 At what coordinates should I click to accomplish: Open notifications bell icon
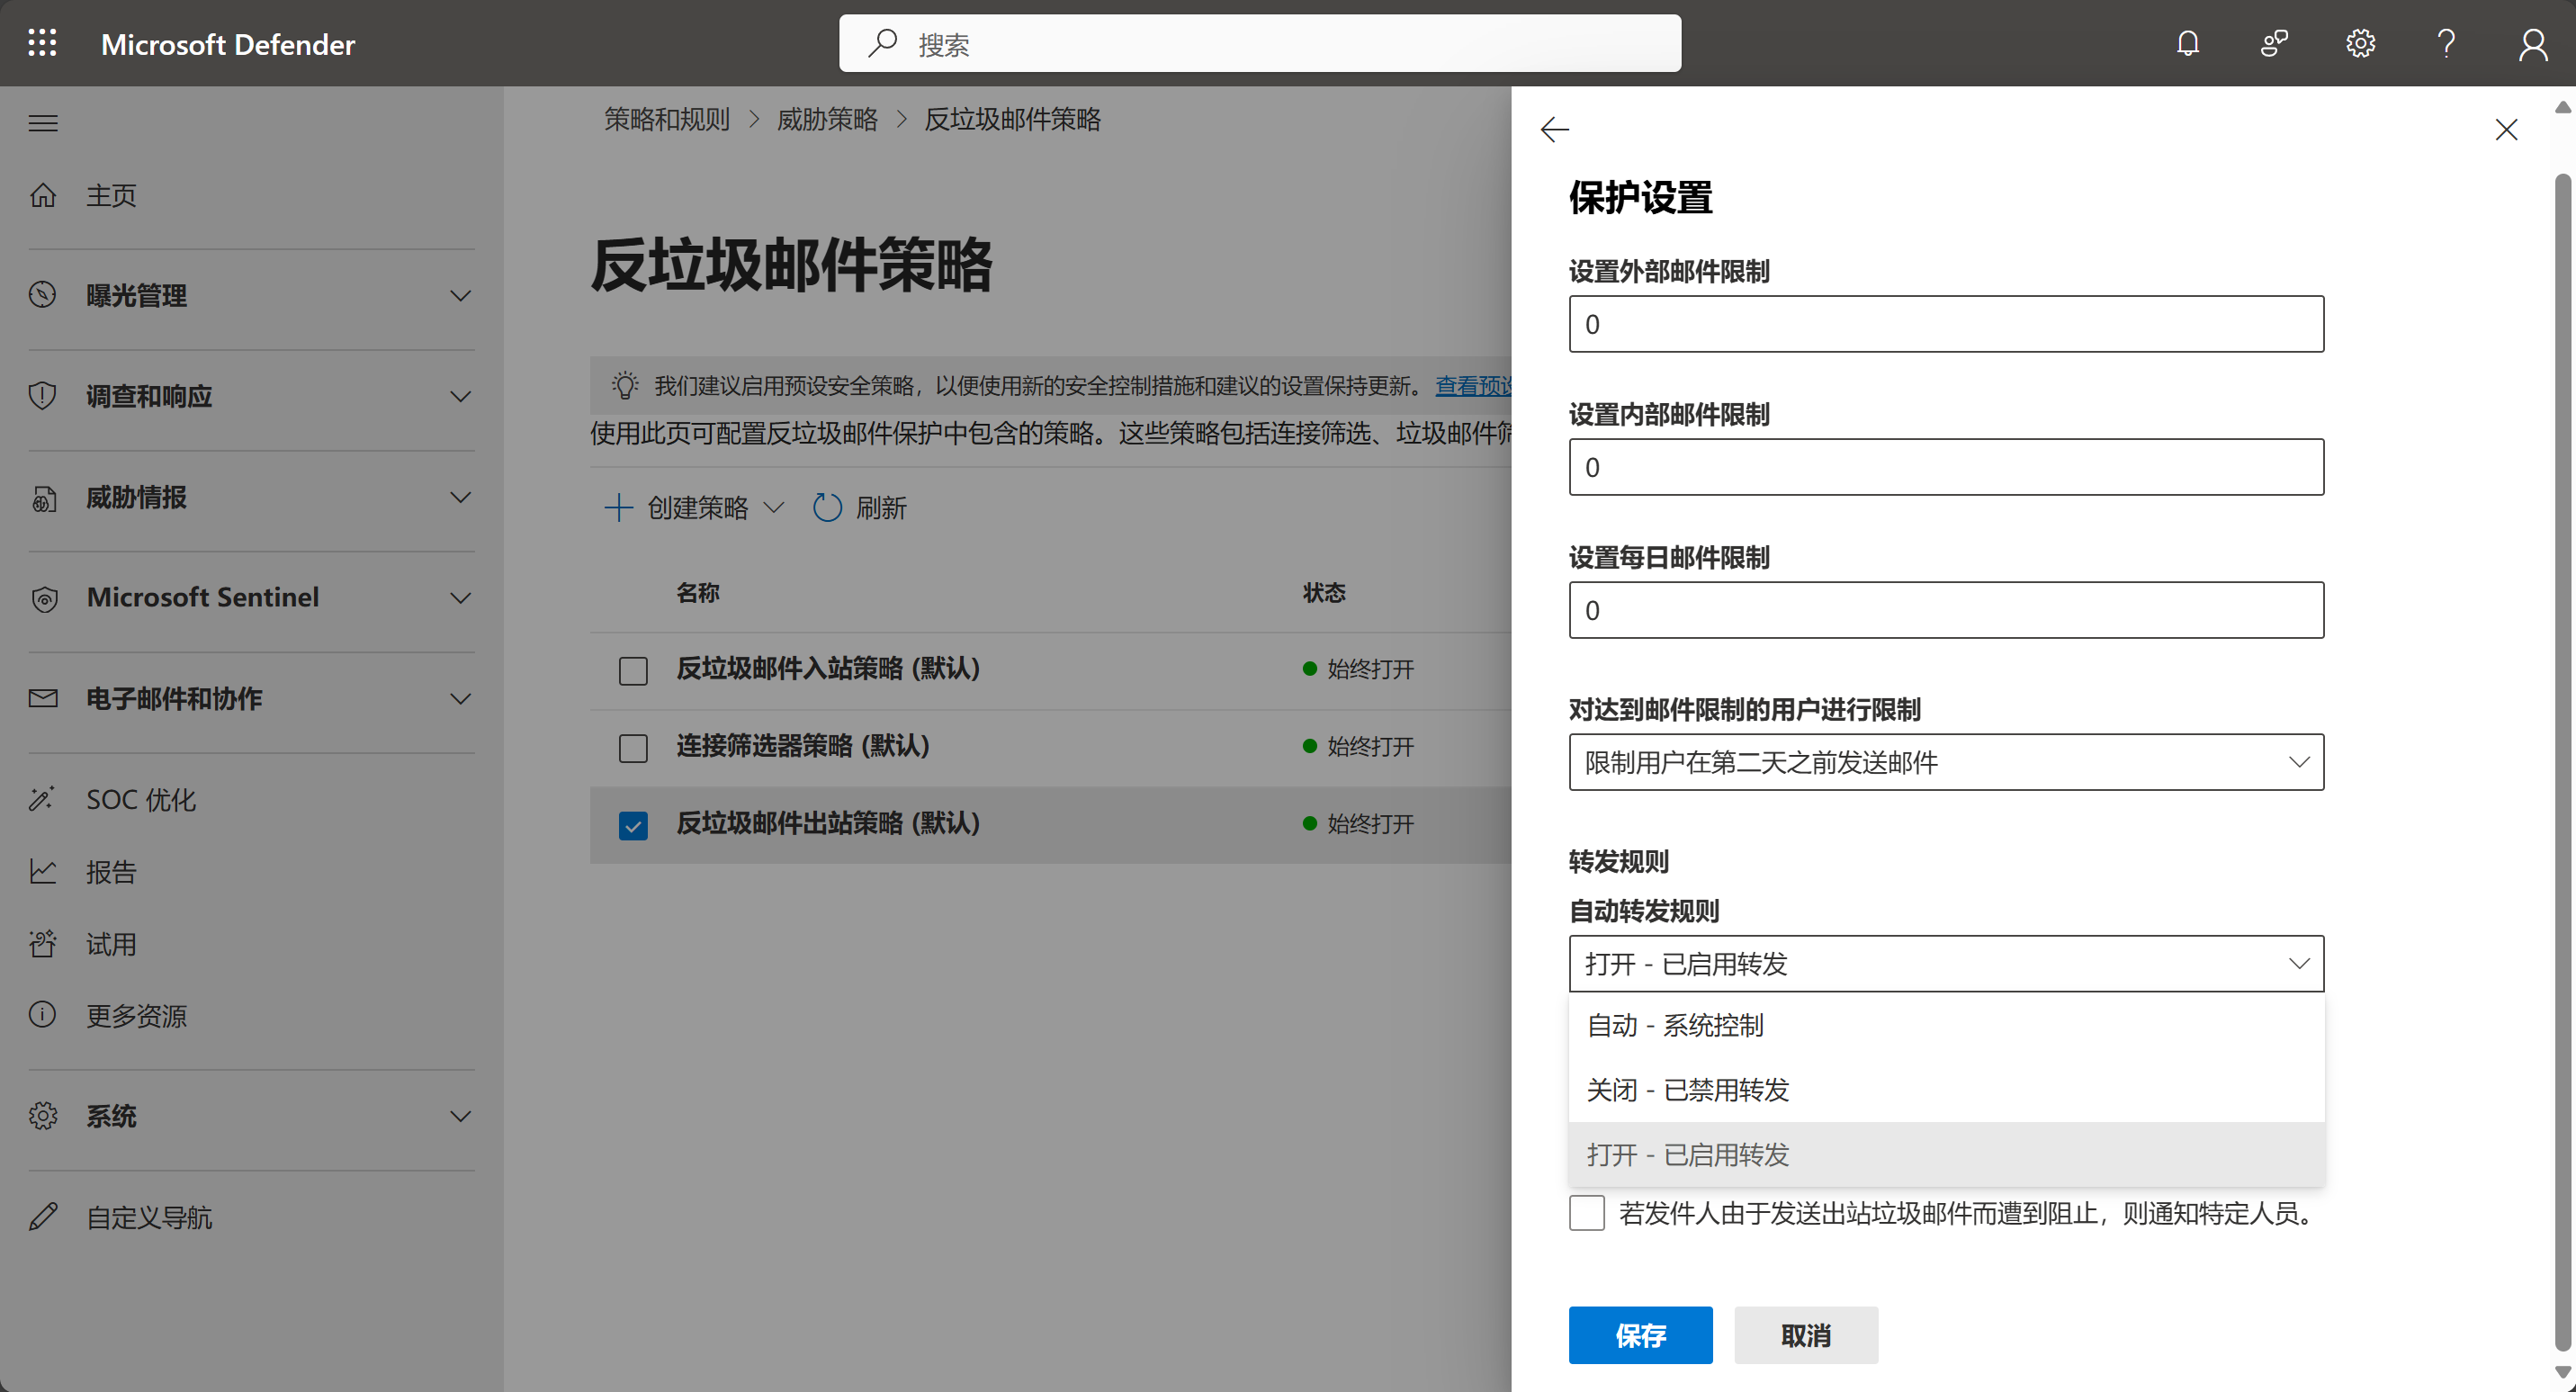click(x=2188, y=43)
